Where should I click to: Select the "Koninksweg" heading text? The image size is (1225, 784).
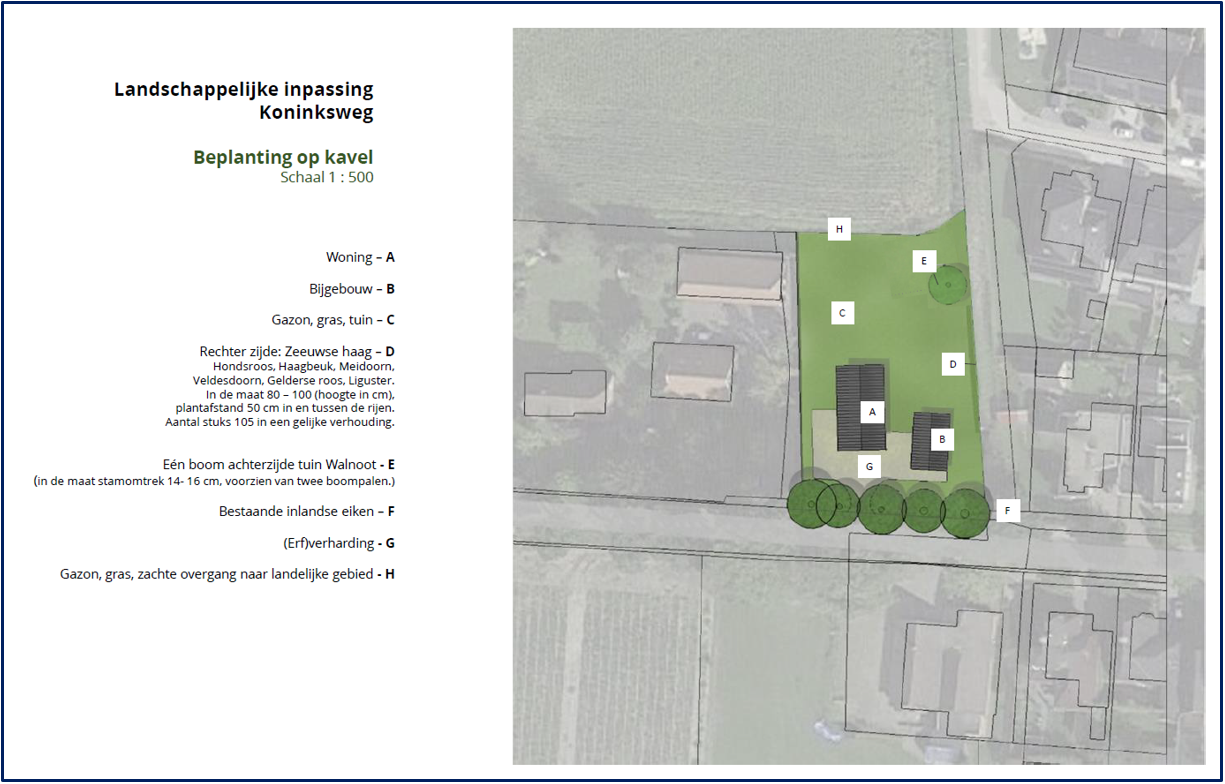point(316,112)
